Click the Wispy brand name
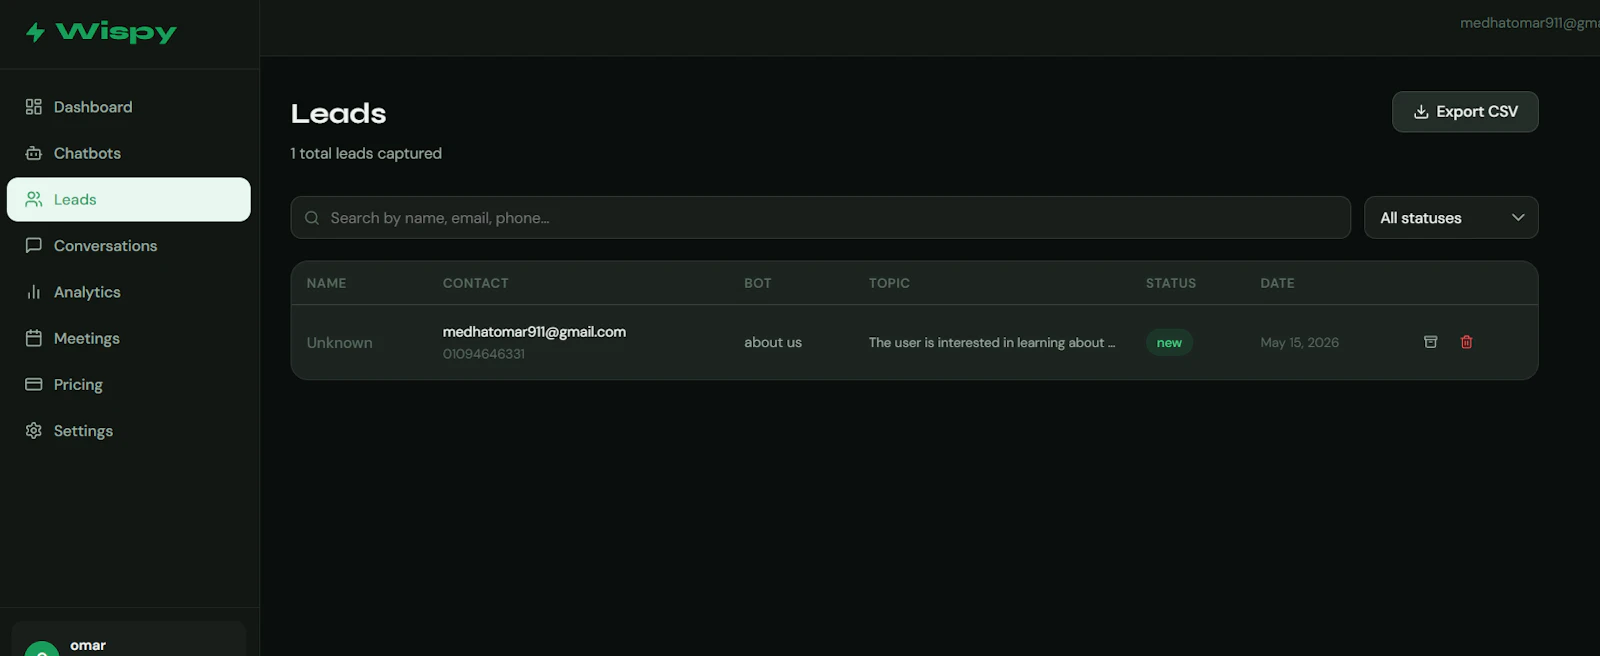This screenshot has width=1600, height=656. (x=116, y=32)
